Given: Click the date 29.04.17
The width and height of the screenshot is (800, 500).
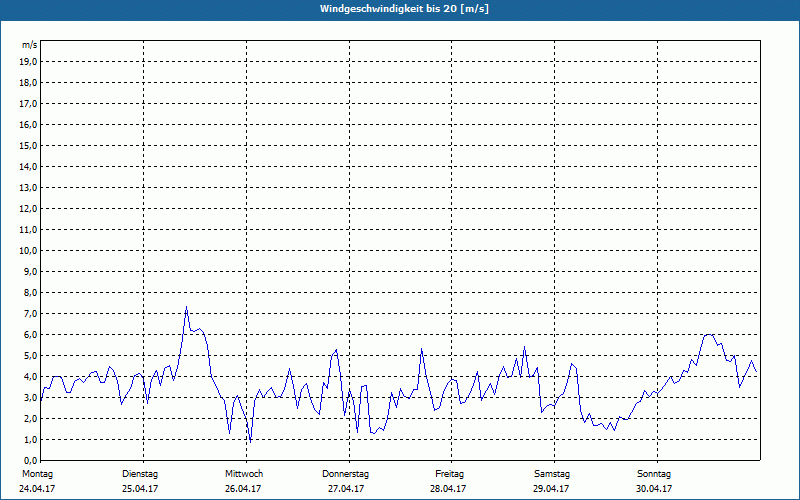Looking at the screenshot, I should coord(551,489).
